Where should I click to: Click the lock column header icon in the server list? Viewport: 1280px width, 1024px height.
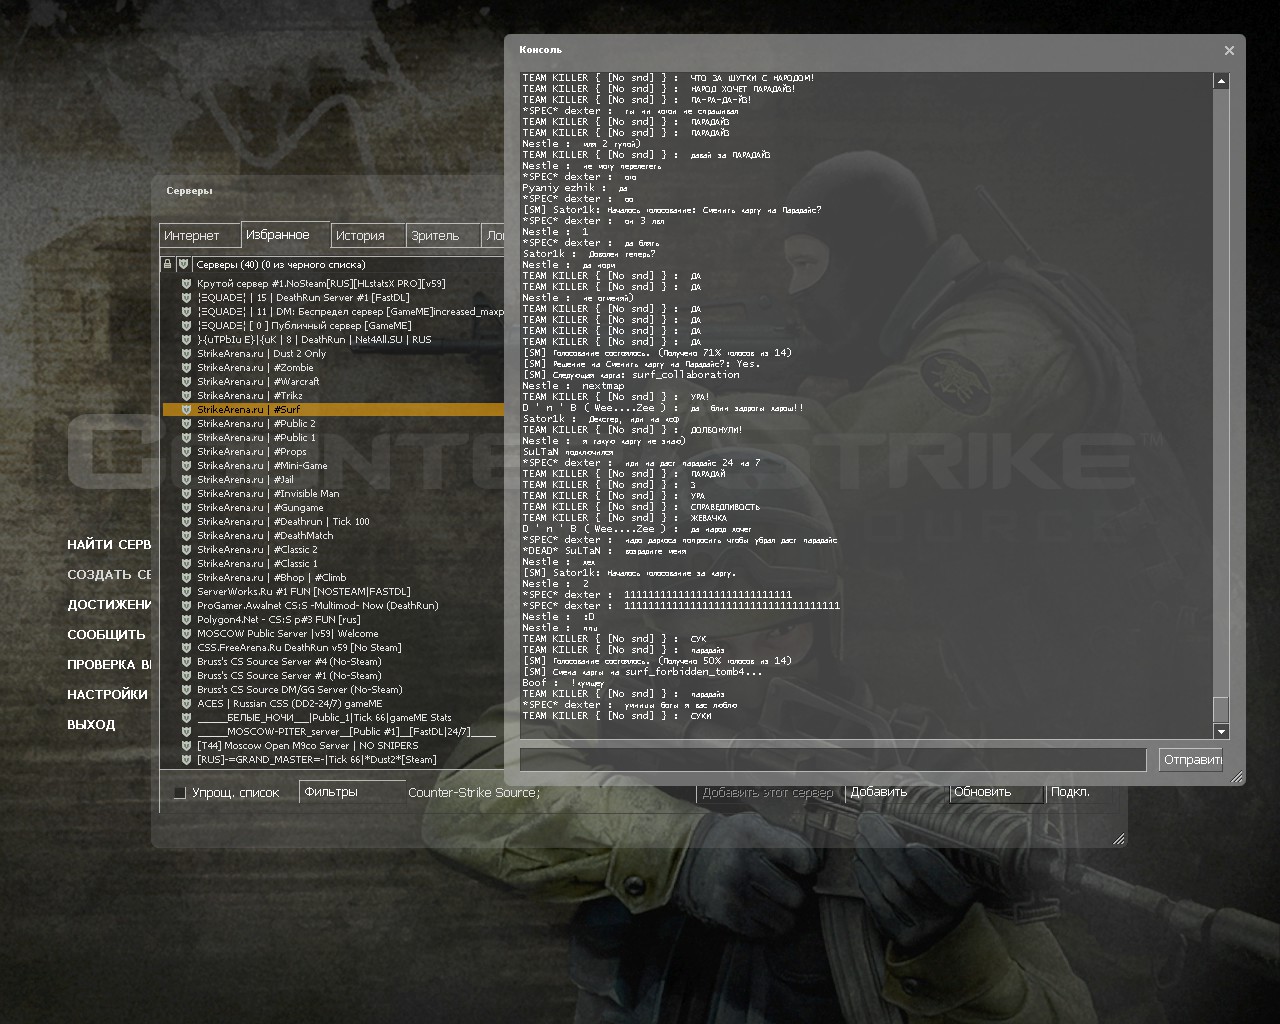click(168, 265)
